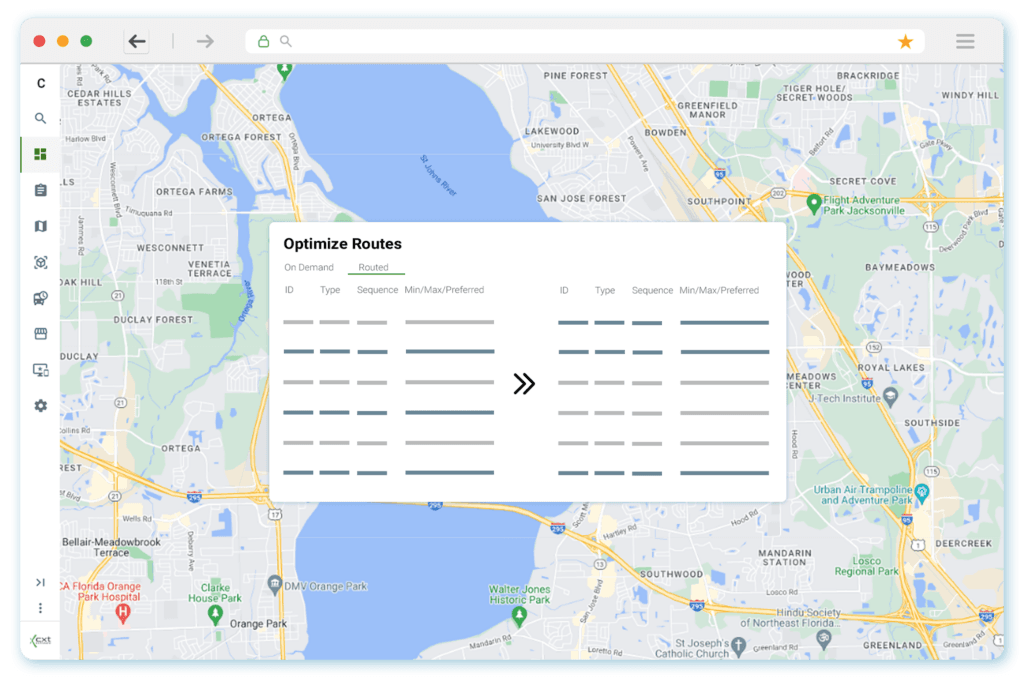The height and width of the screenshot is (680, 1024).
Task: Open the browser hamburger menu
Action: click(x=964, y=41)
